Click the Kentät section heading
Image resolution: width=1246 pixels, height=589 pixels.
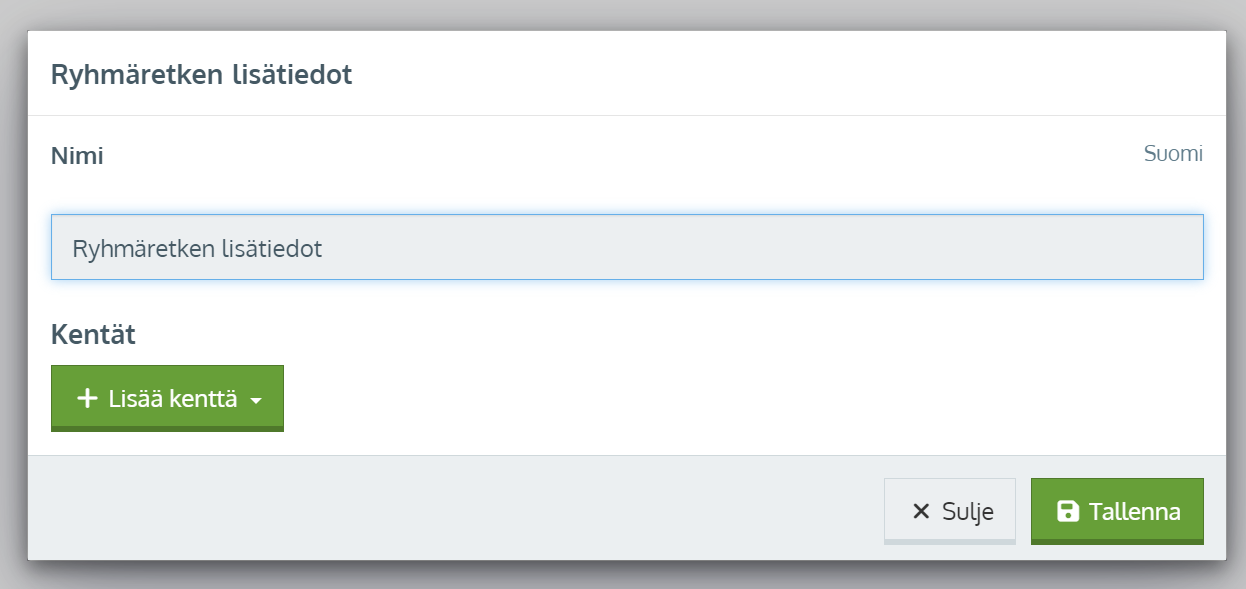coord(93,335)
